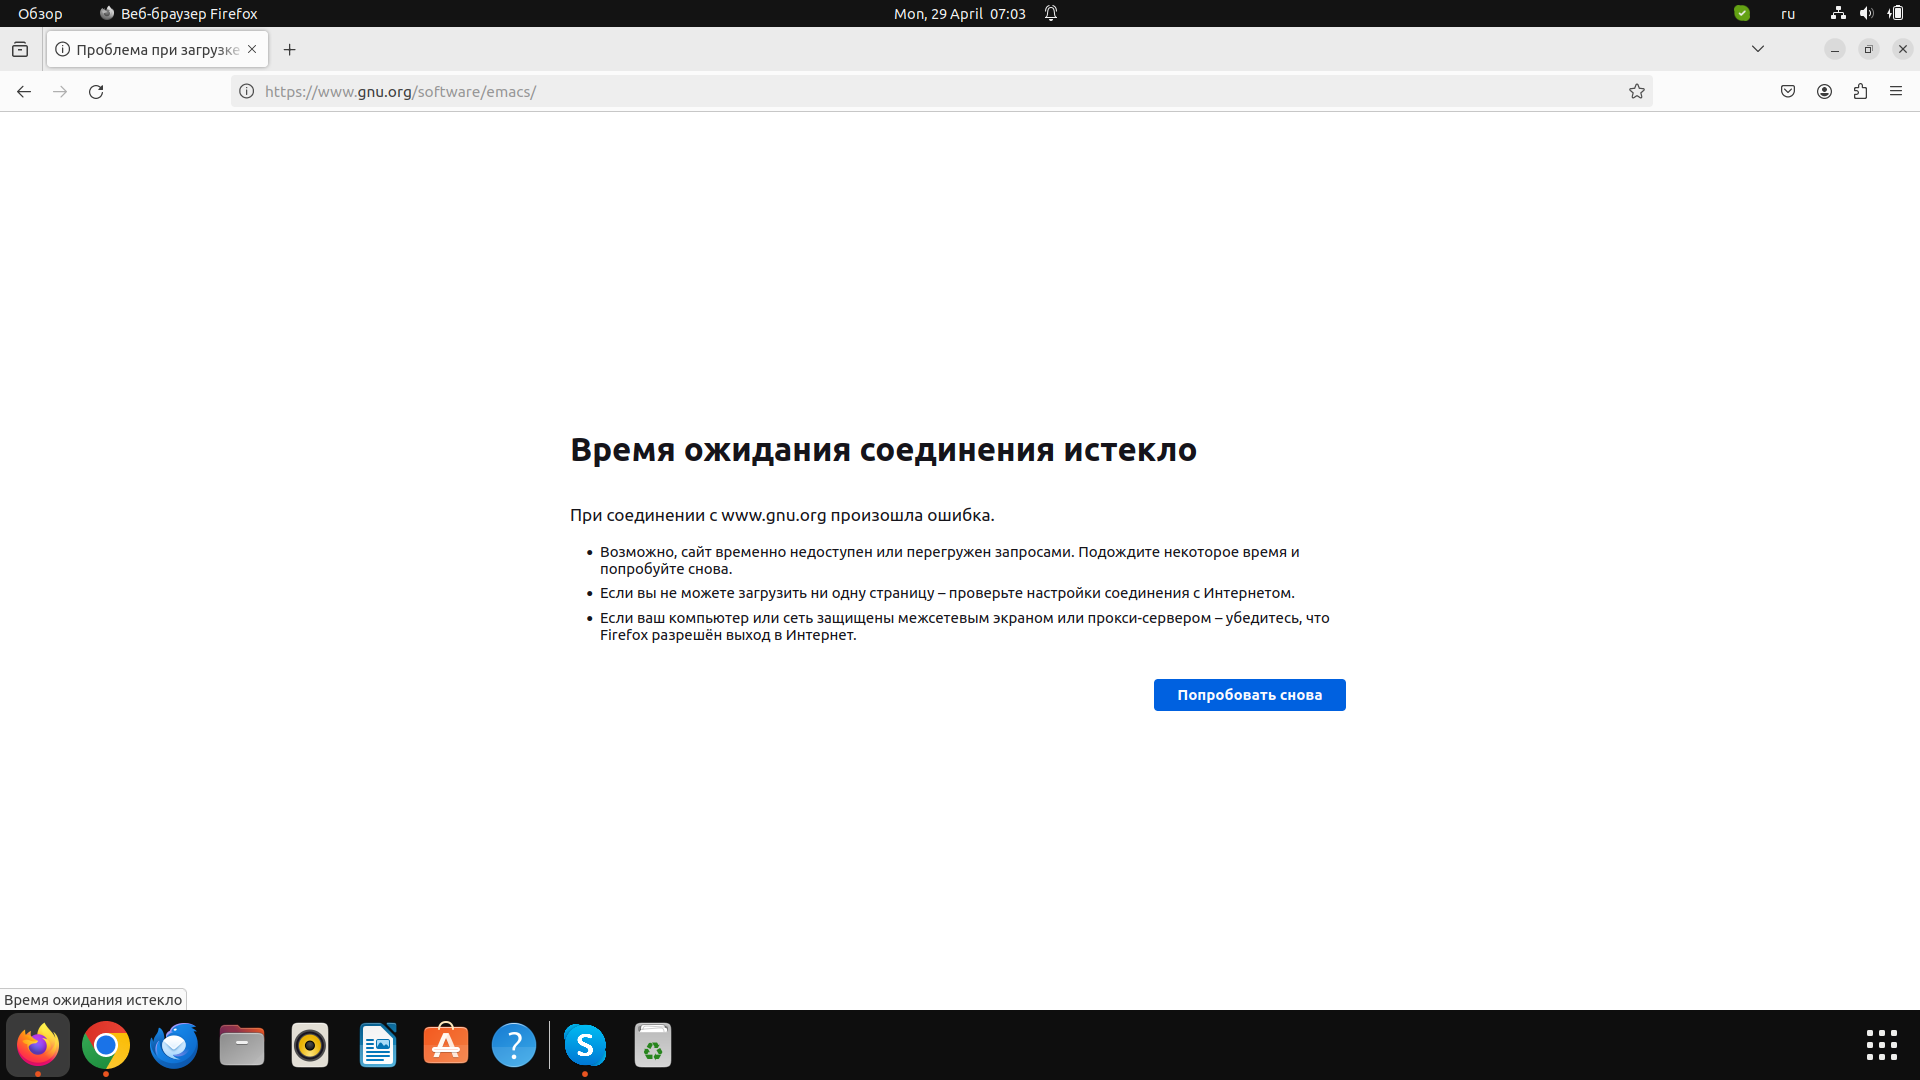Open the ru keyboard layout indicator
1920x1080 pixels.
[x=1789, y=13]
